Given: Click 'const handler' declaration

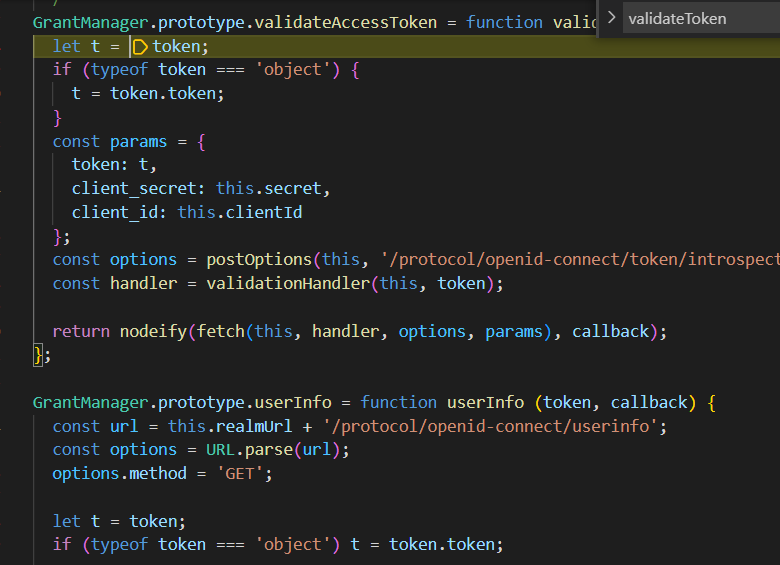Looking at the screenshot, I should point(115,283).
